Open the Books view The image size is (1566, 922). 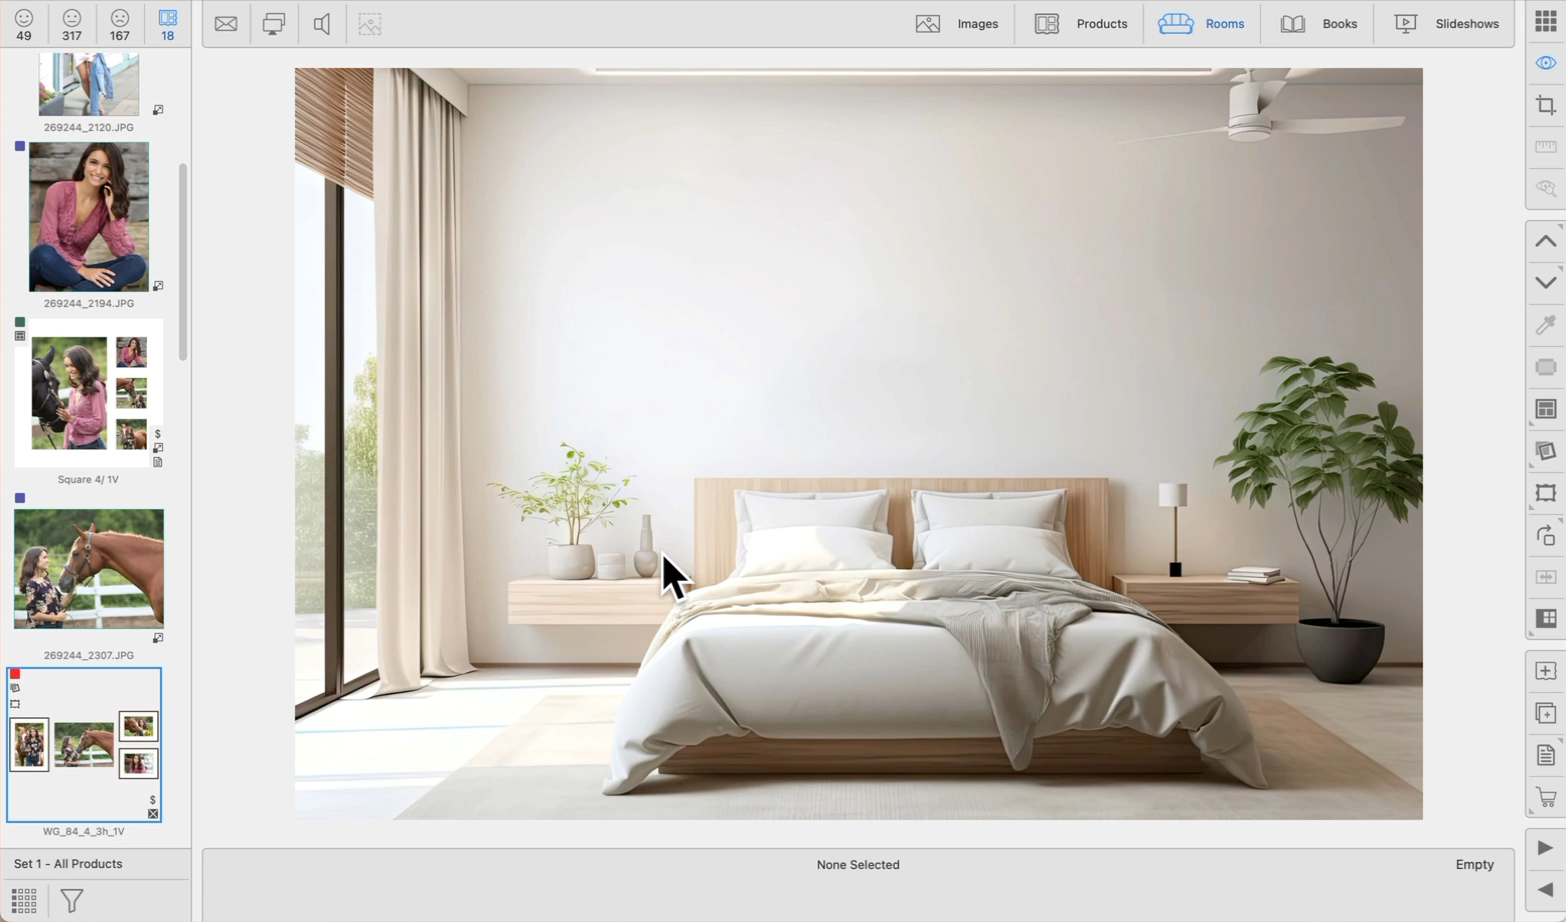click(x=1319, y=24)
